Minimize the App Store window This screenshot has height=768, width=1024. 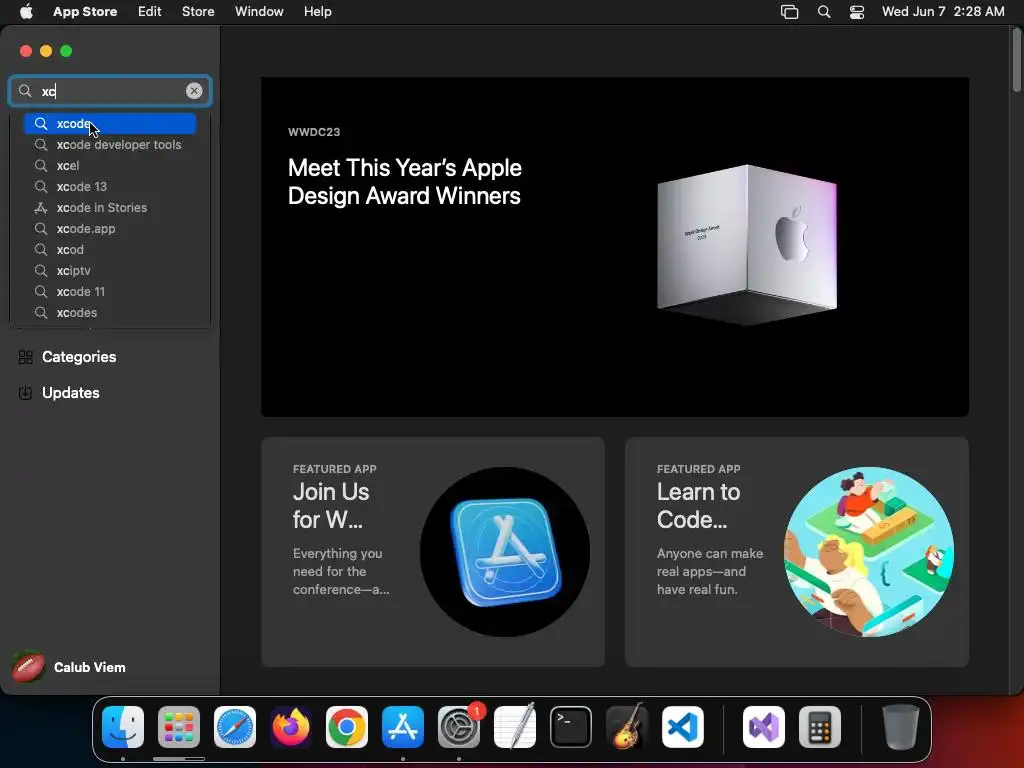click(46, 51)
